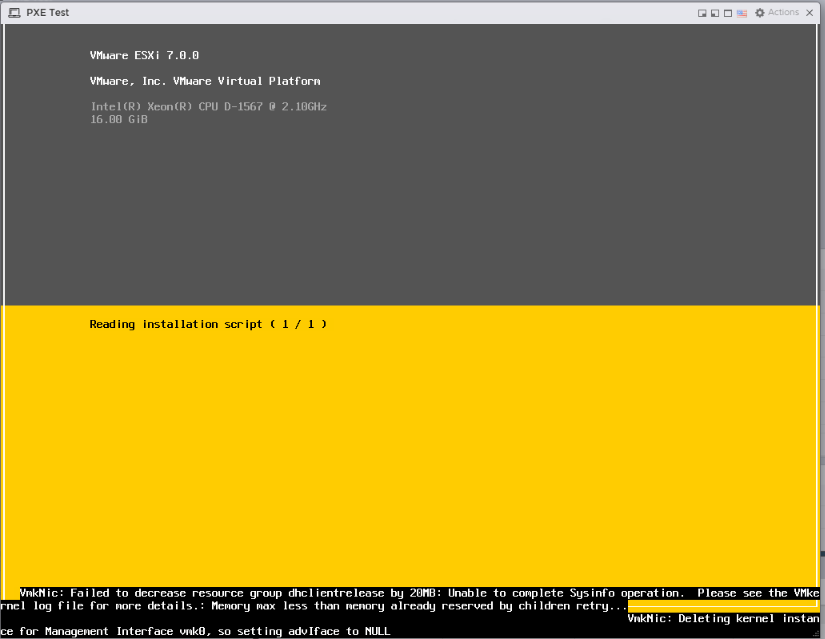Click the shrink console size icon
The image size is (825, 639).
(702, 13)
